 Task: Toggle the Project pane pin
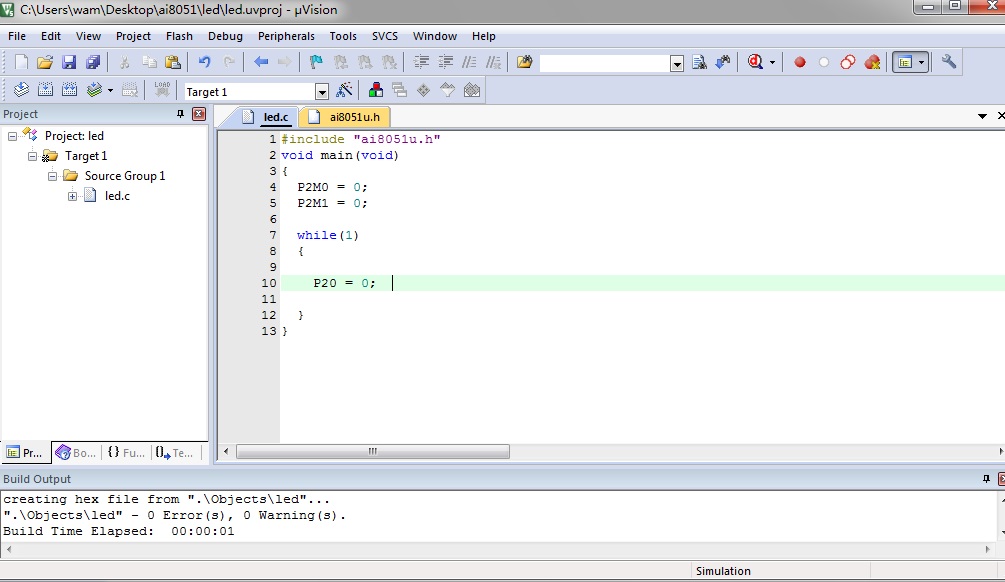(181, 114)
